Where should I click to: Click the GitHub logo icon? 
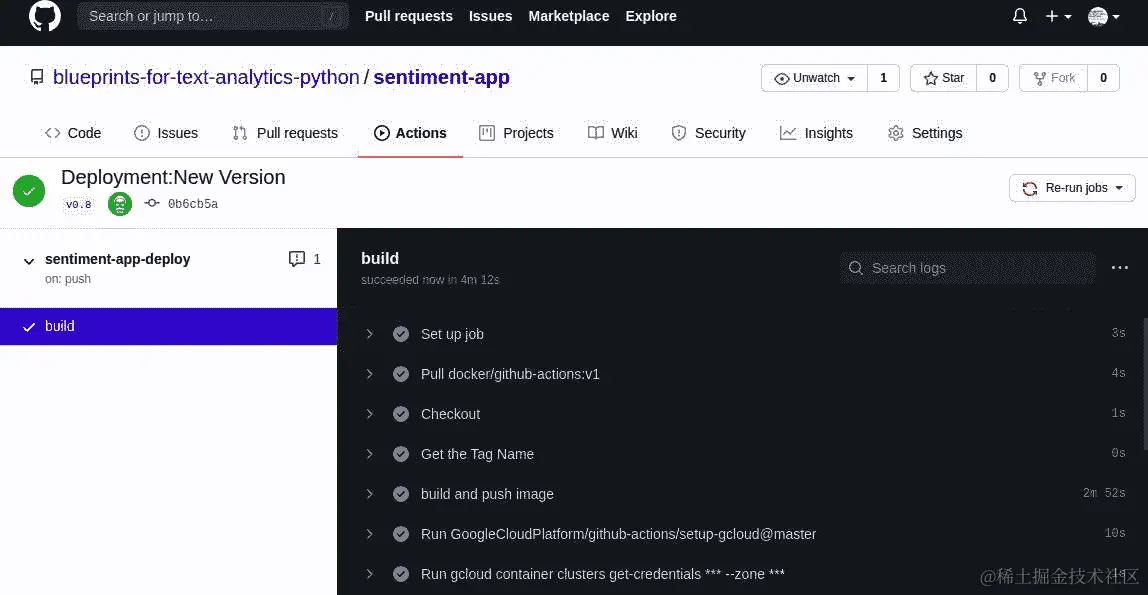coord(44,16)
